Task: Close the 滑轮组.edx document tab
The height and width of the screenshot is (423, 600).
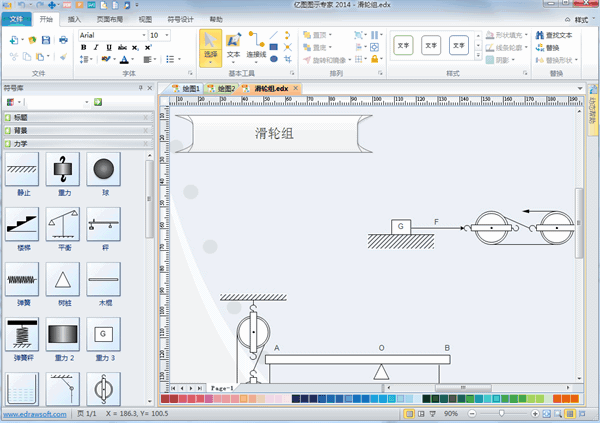Action: (x=295, y=88)
